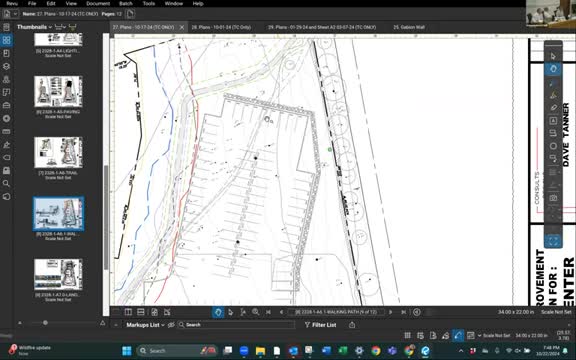Select the A7.0-LAND page thumbnail
This screenshot has width=576, height=360.
(x=58, y=274)
